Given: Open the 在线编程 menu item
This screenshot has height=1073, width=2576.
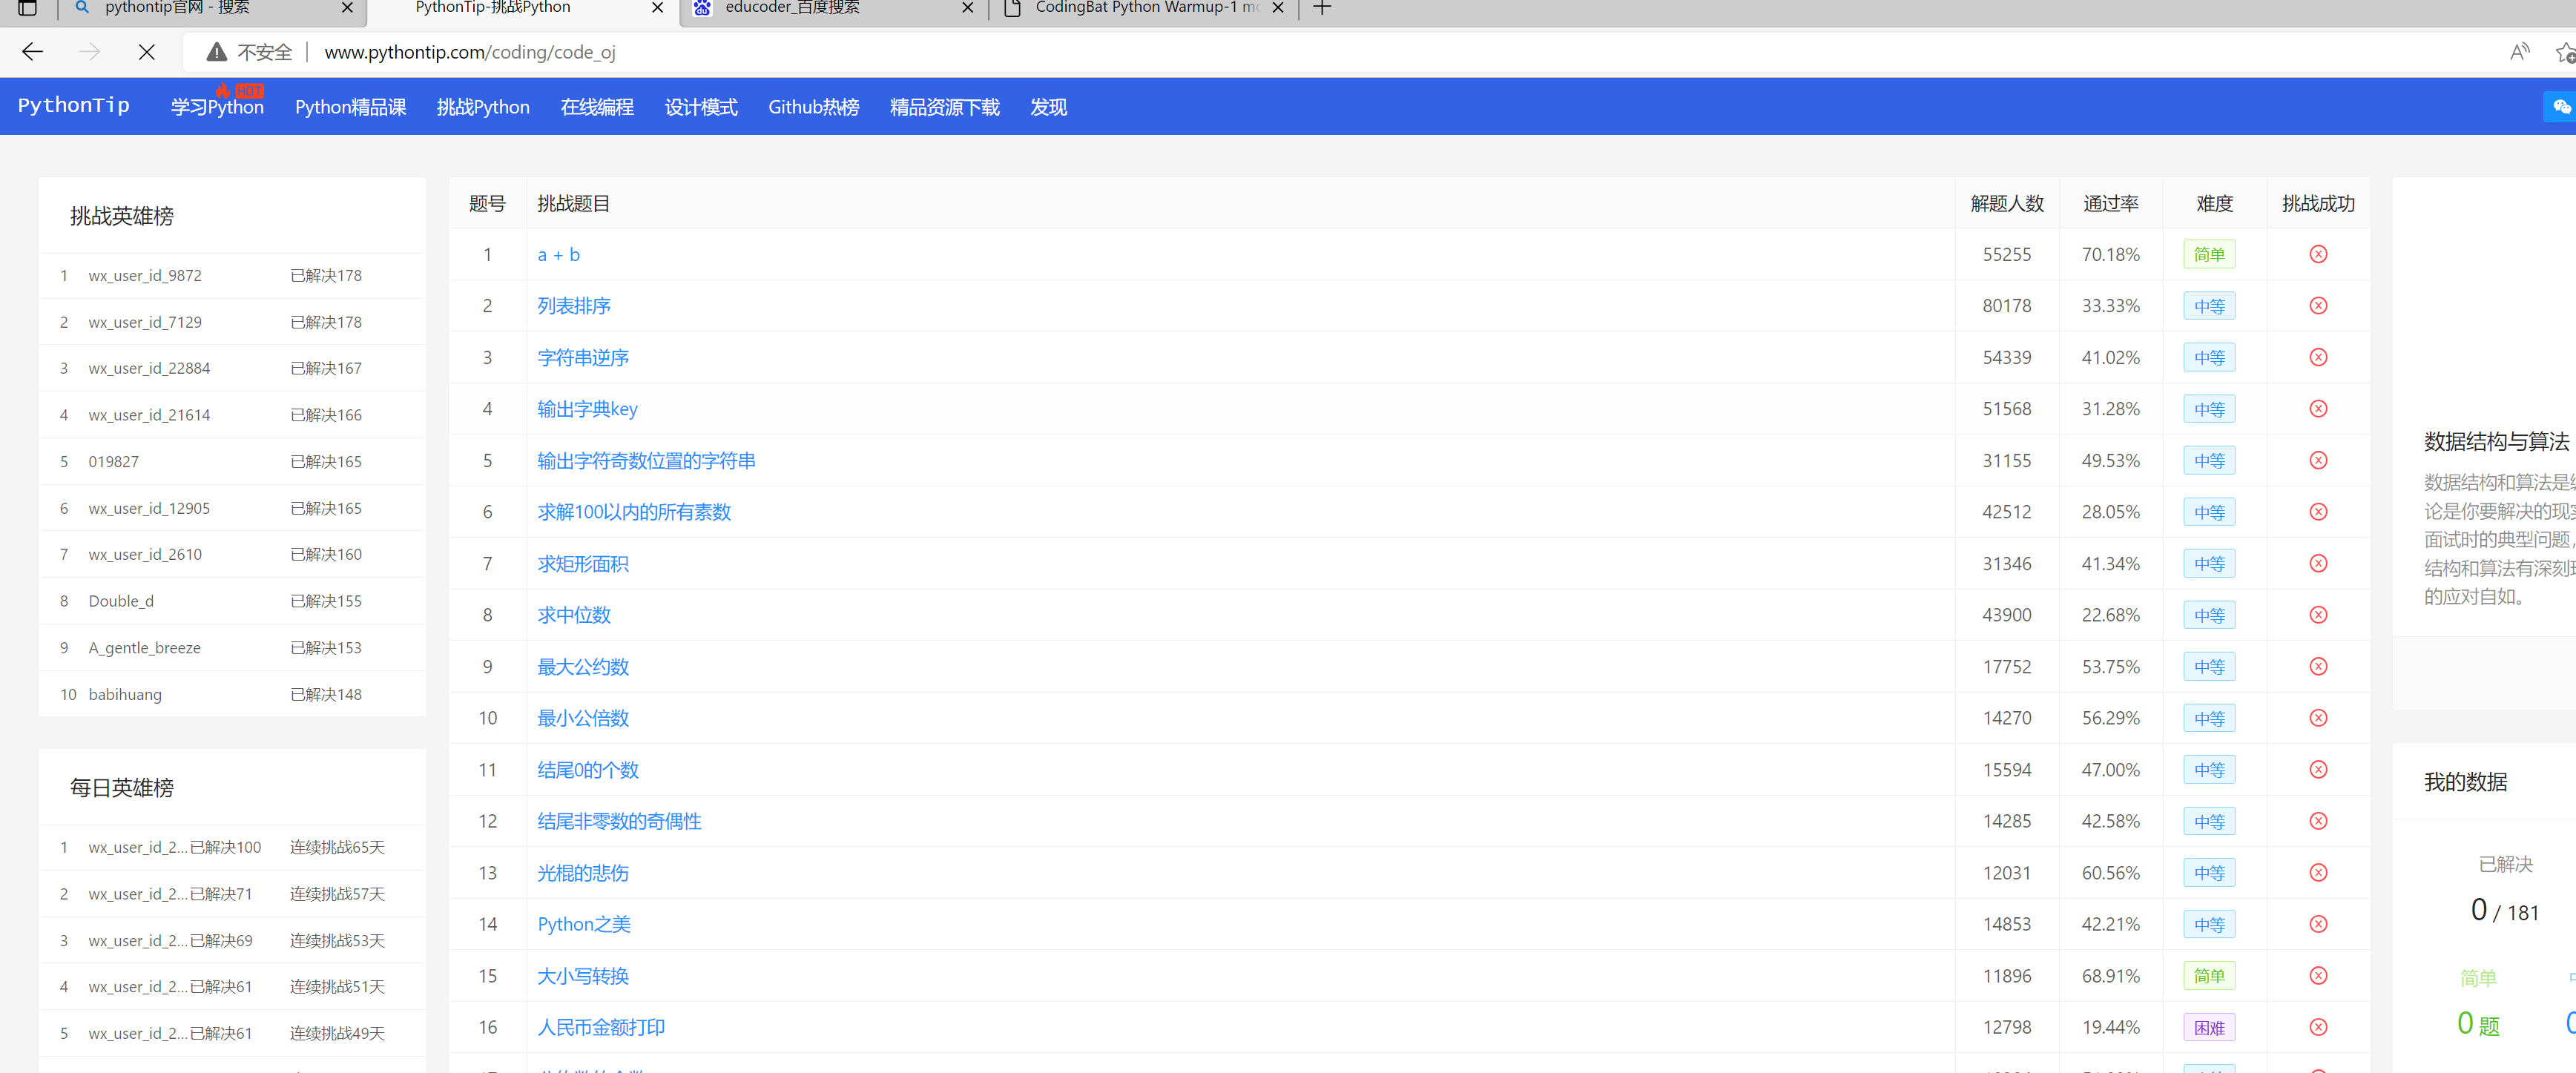Looking at the screenshot, I should tap(597, 107).
